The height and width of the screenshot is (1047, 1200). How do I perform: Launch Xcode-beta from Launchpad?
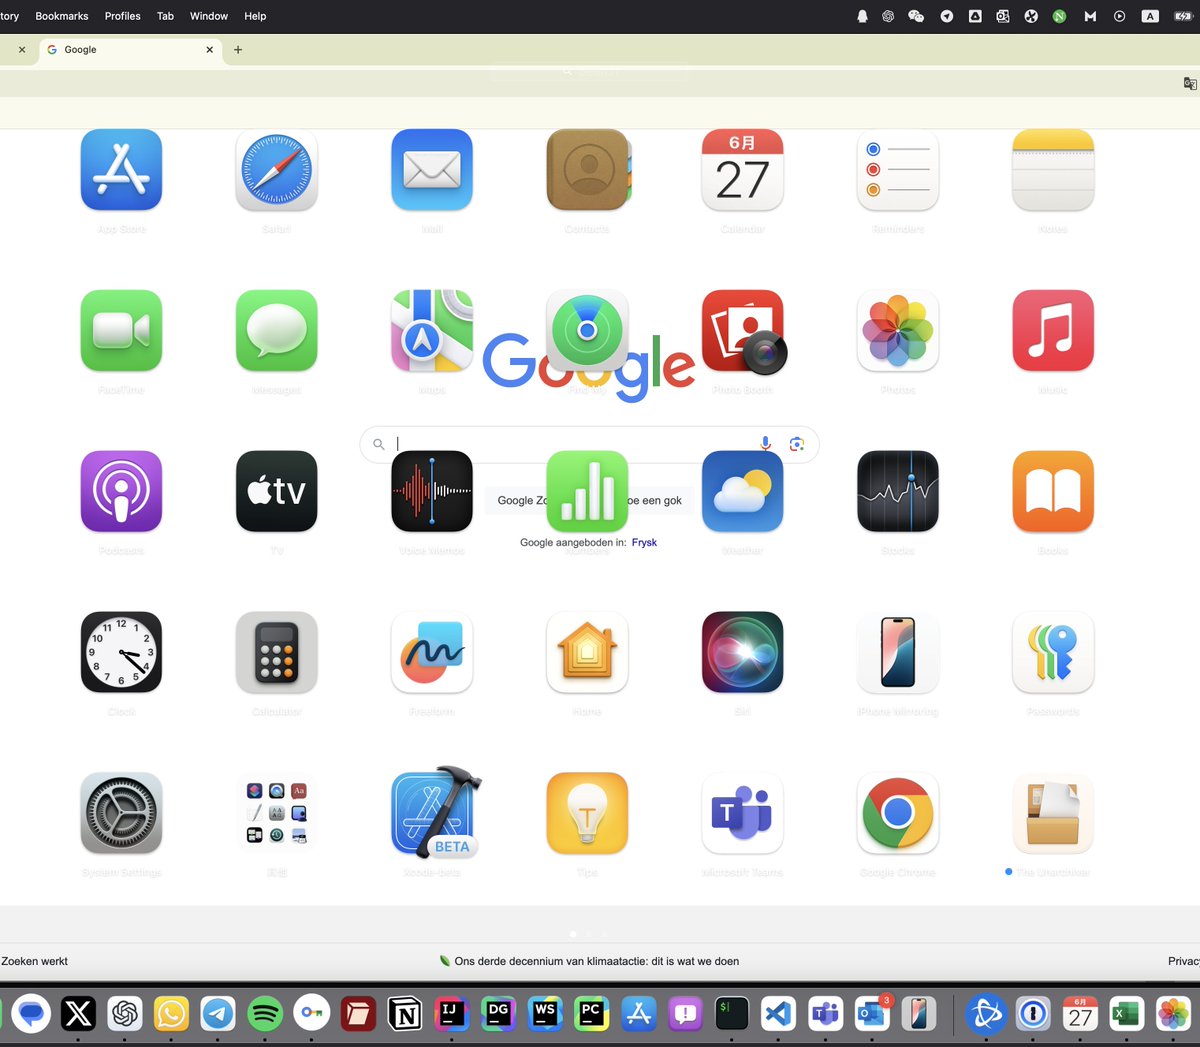click(x=435, y=811)
